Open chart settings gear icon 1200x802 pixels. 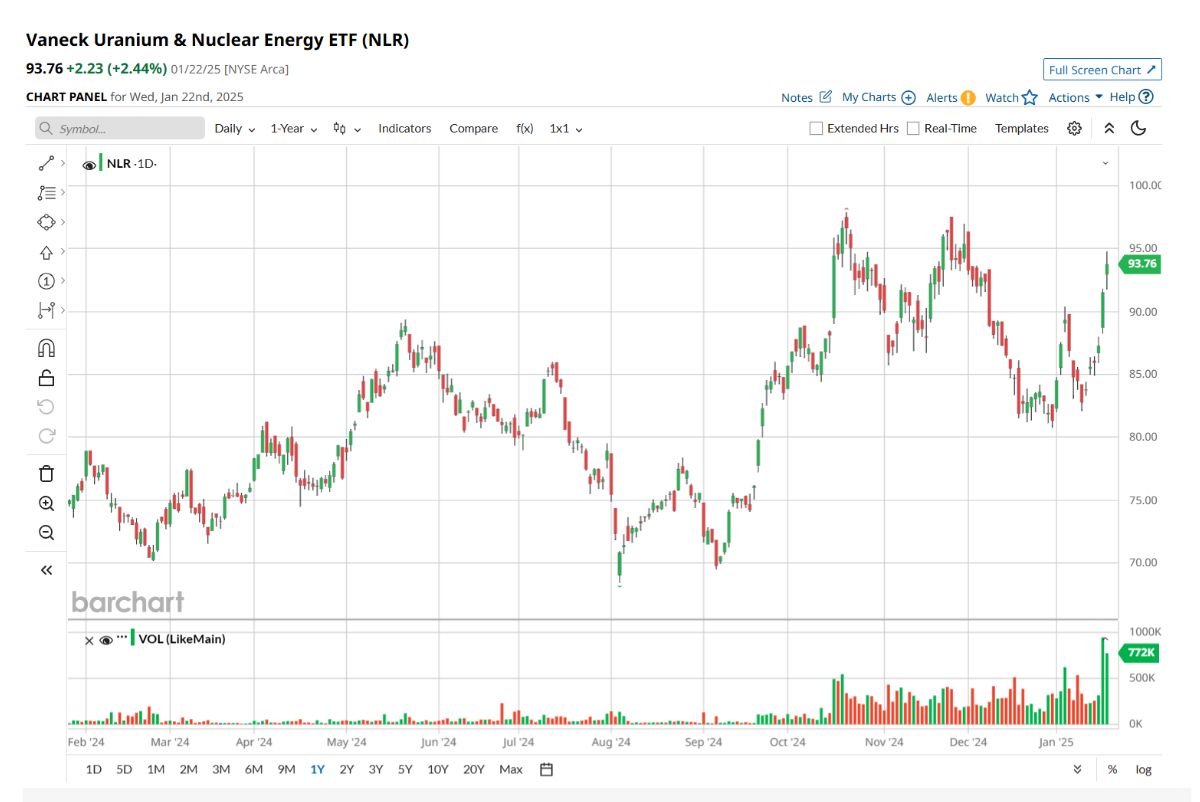tap(1074, 128)
